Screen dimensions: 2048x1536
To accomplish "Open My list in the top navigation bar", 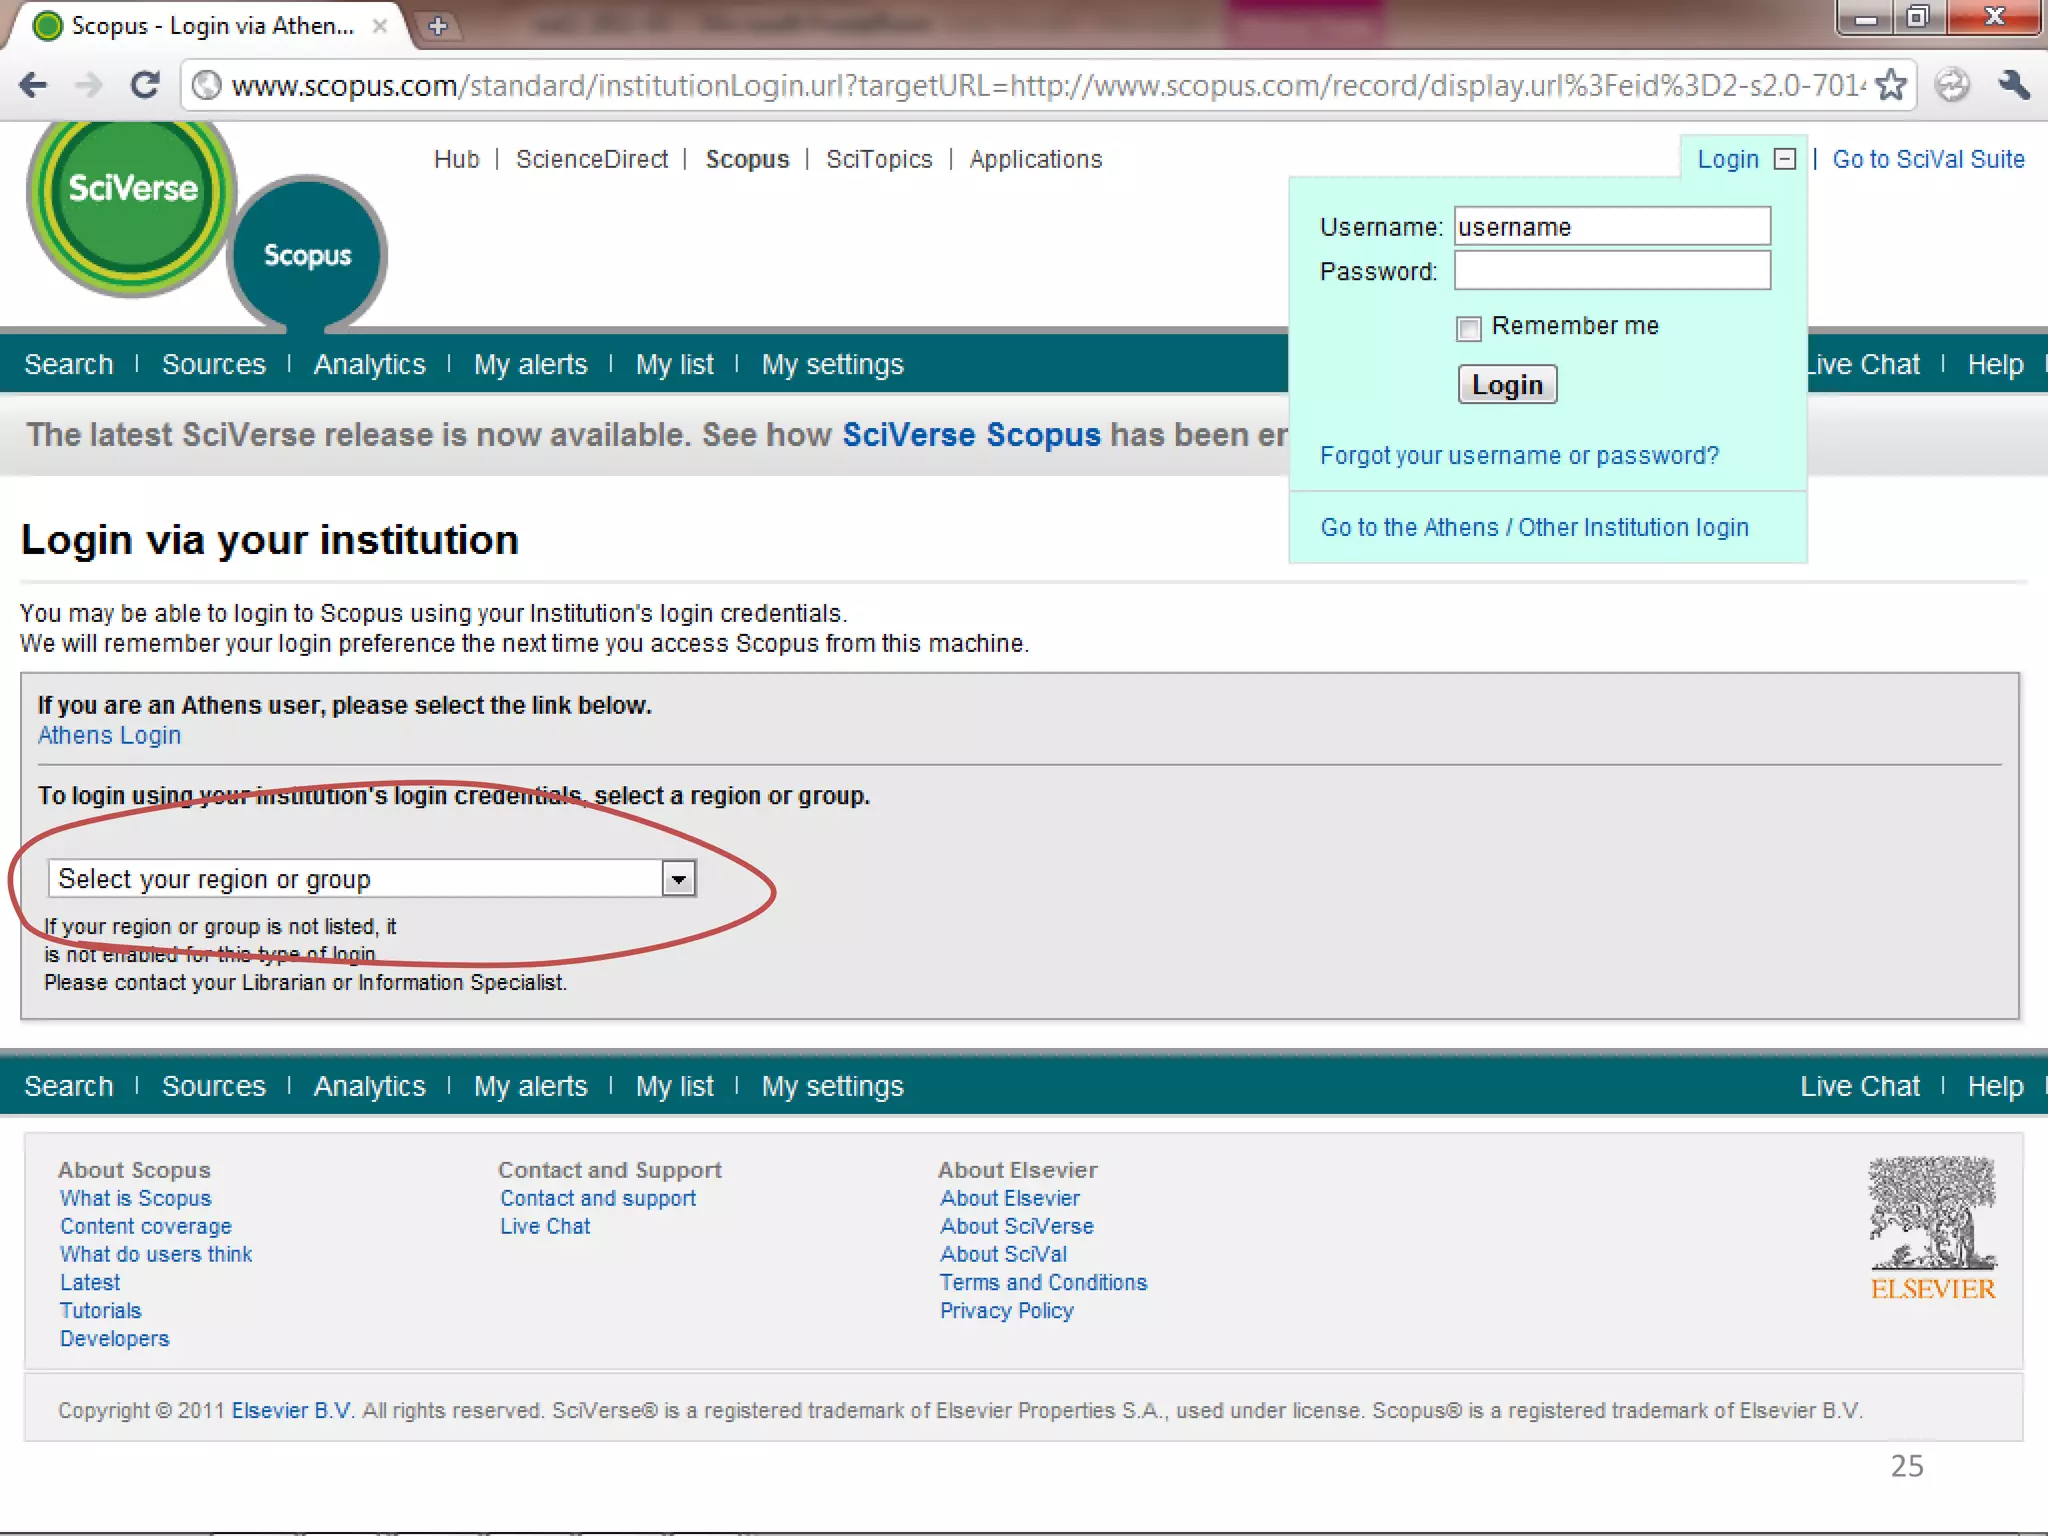I will tap(674, 365).
